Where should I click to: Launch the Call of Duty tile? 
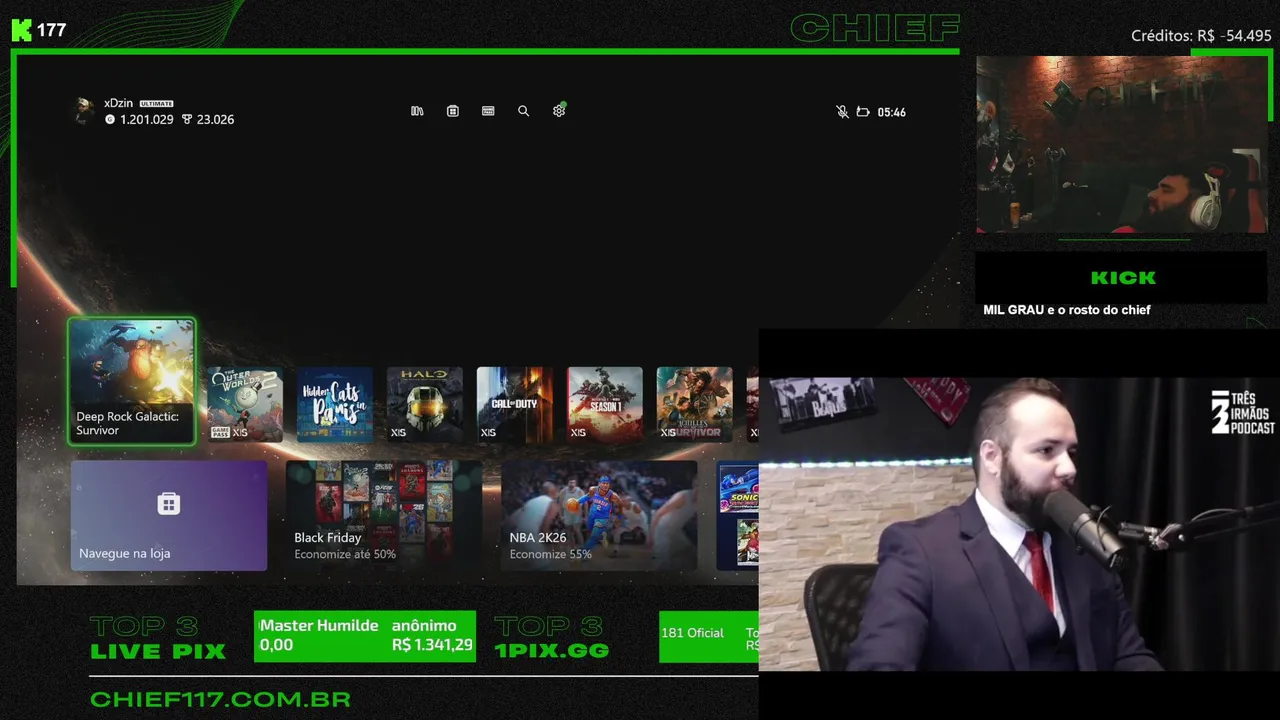(x=515, y=404)
